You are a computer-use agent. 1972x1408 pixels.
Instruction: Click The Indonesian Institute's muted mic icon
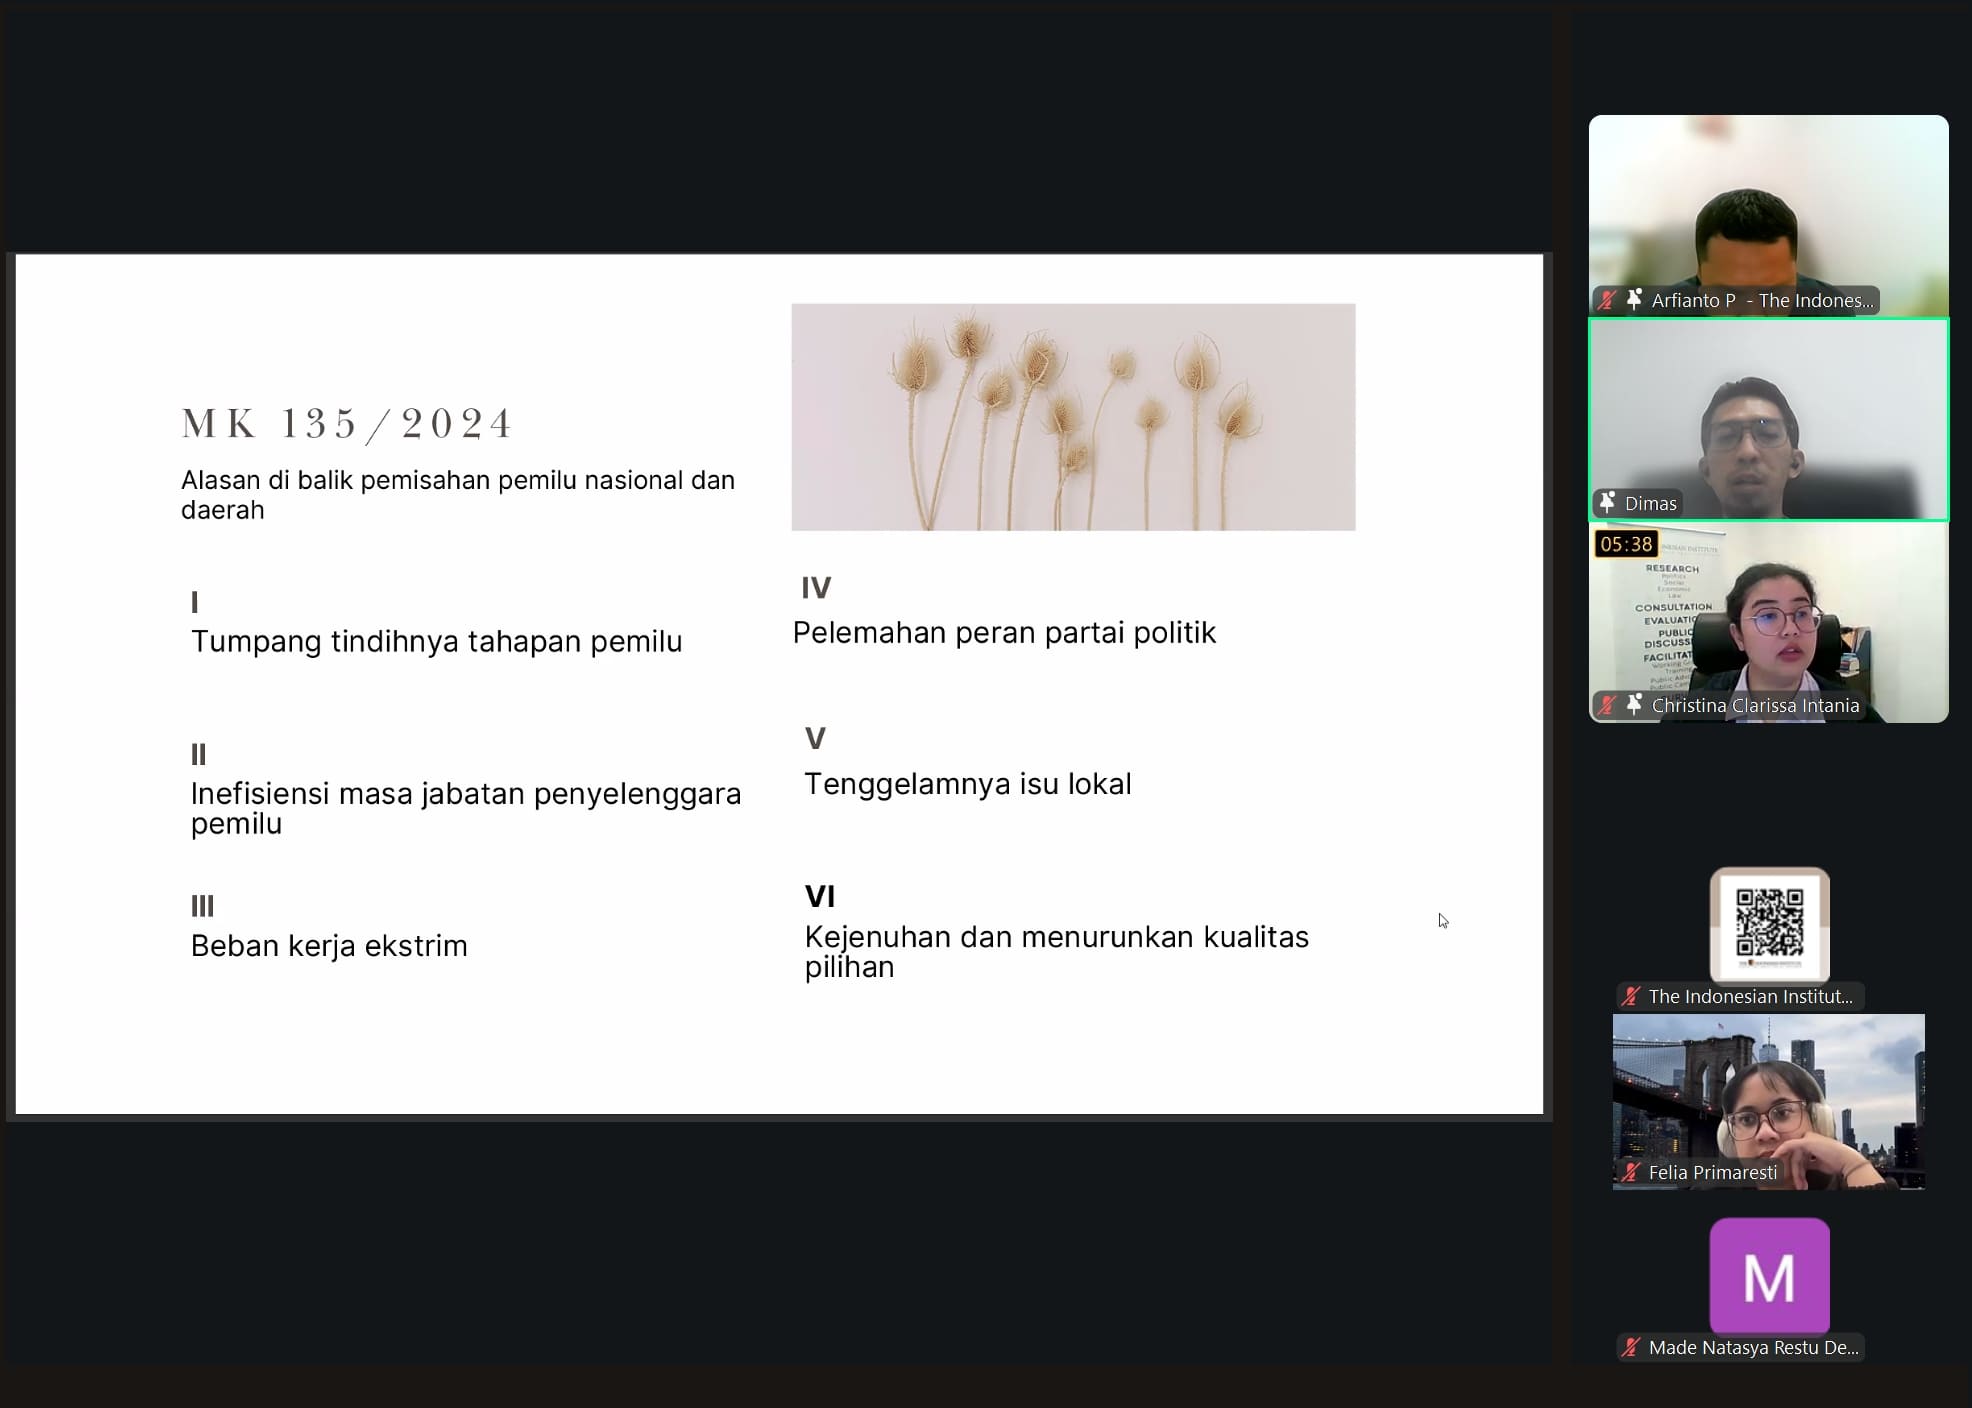1631,996
